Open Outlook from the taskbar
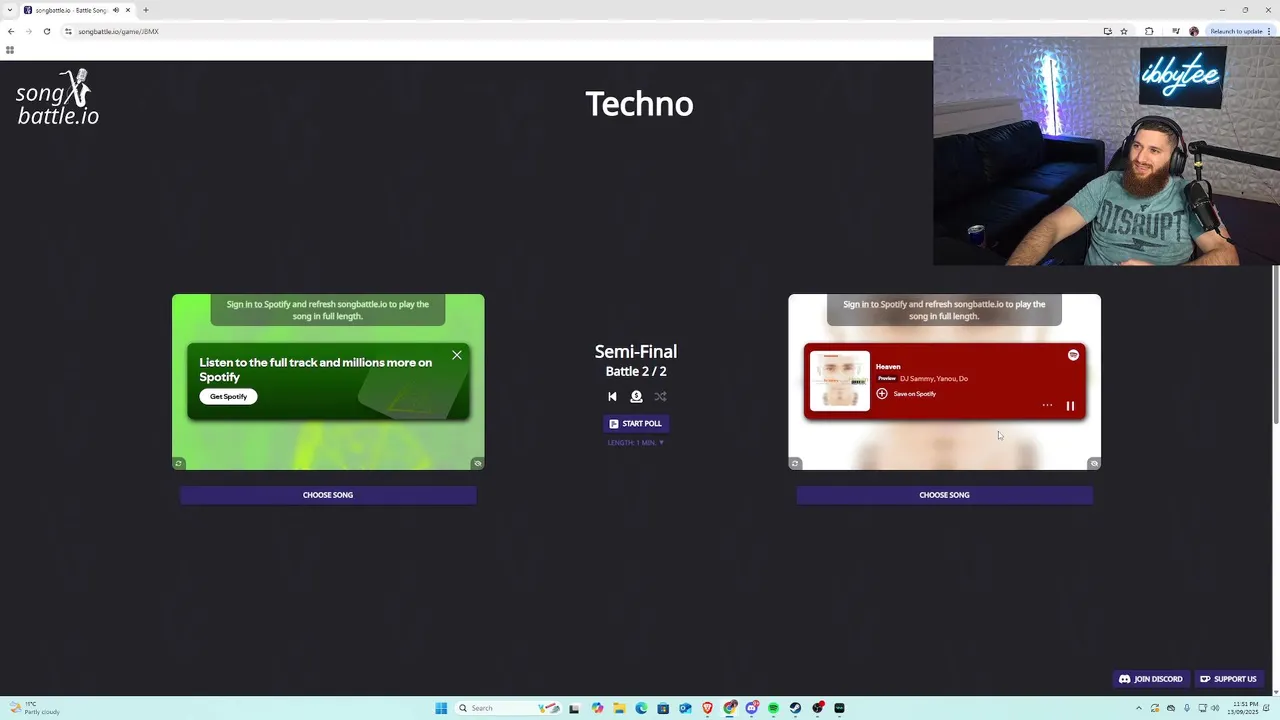Screen dimensions: 1280x720 (685, 708)
